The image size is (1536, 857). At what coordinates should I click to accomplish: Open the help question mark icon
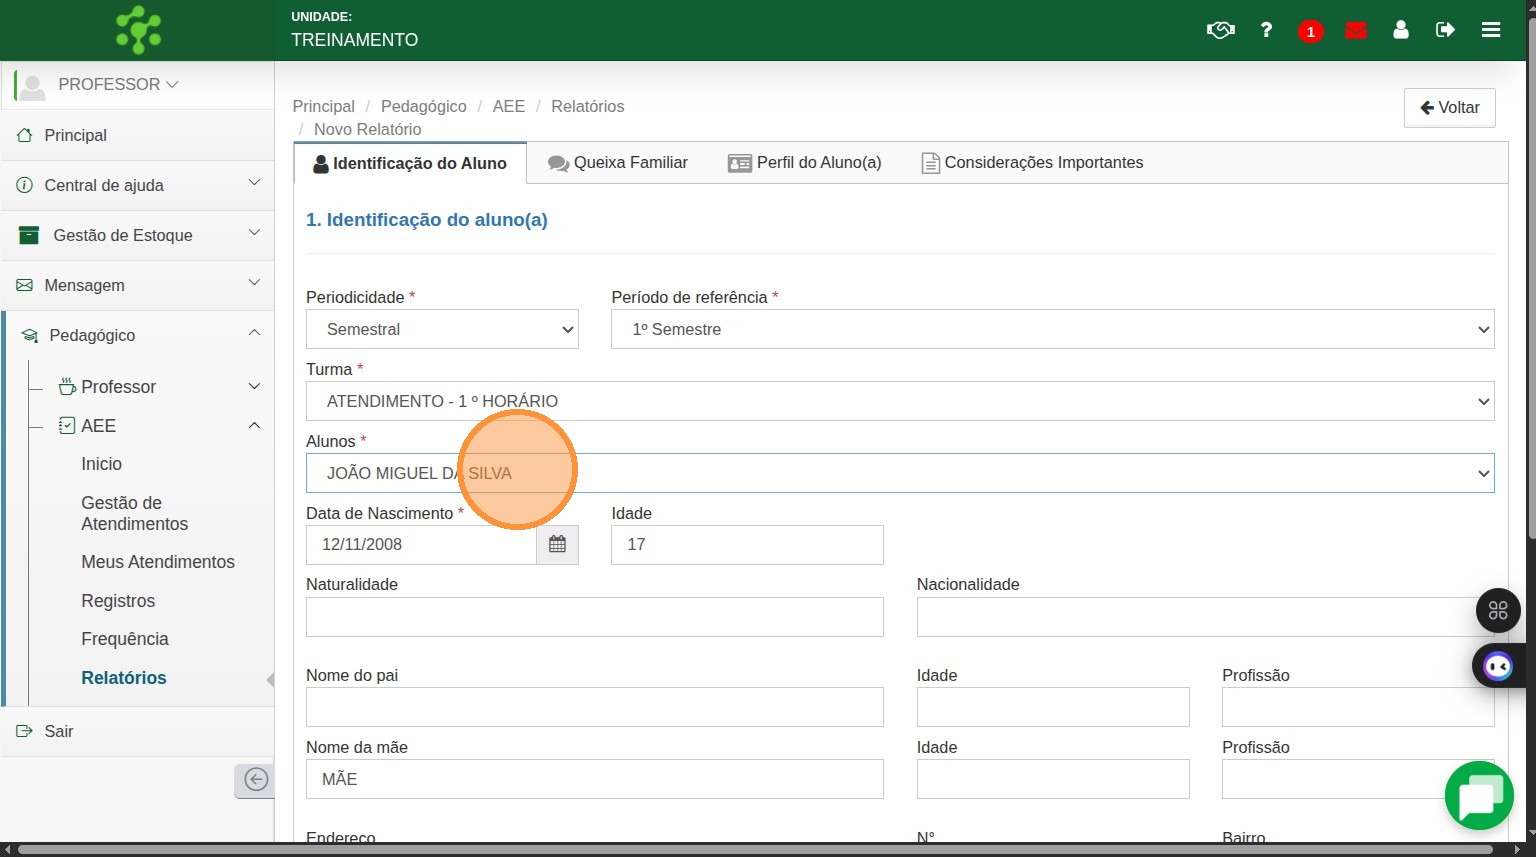click(1266, 30)
